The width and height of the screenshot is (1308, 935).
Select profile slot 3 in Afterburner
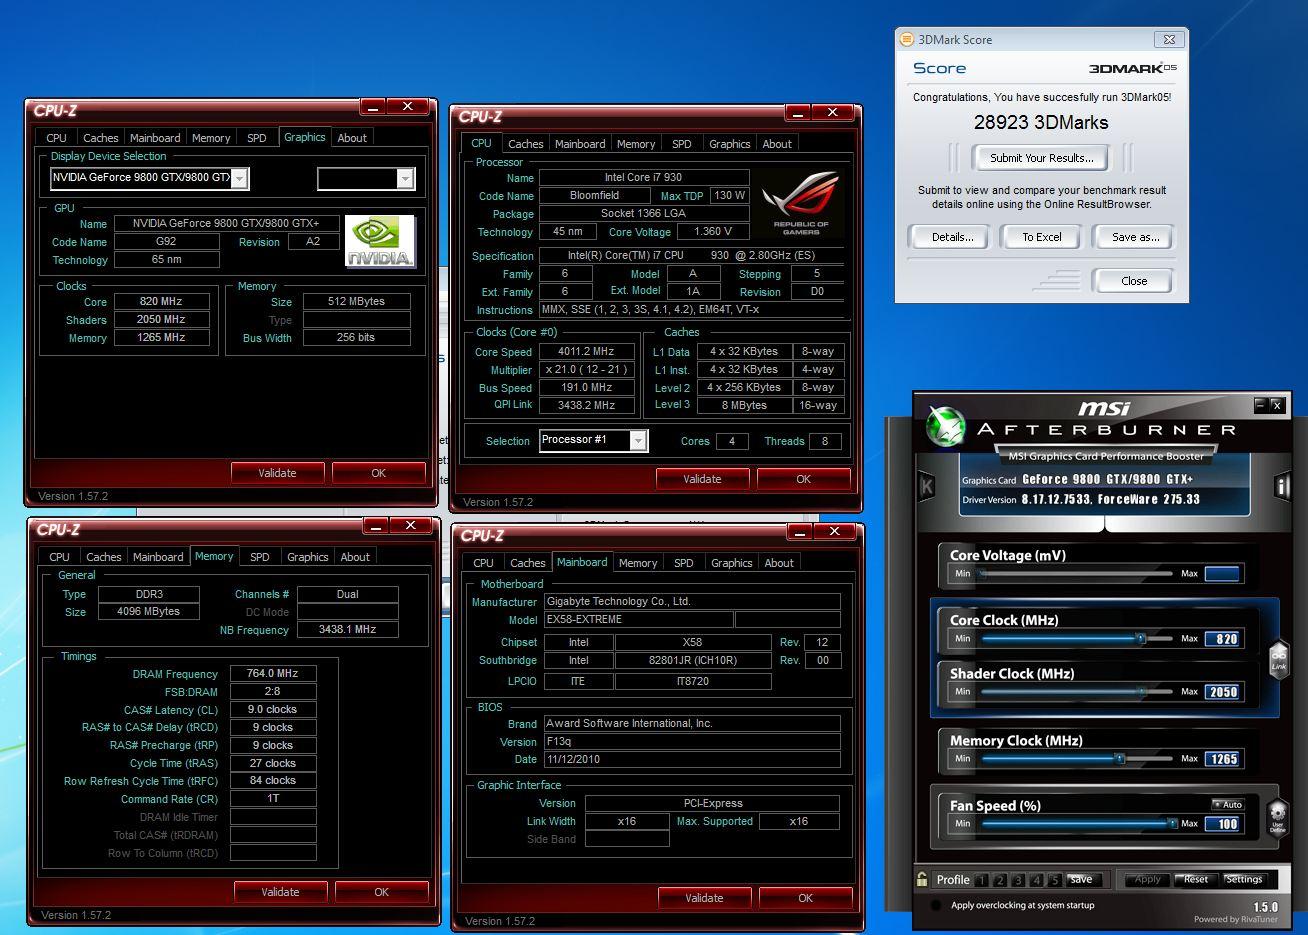[x=1017, y=880]
